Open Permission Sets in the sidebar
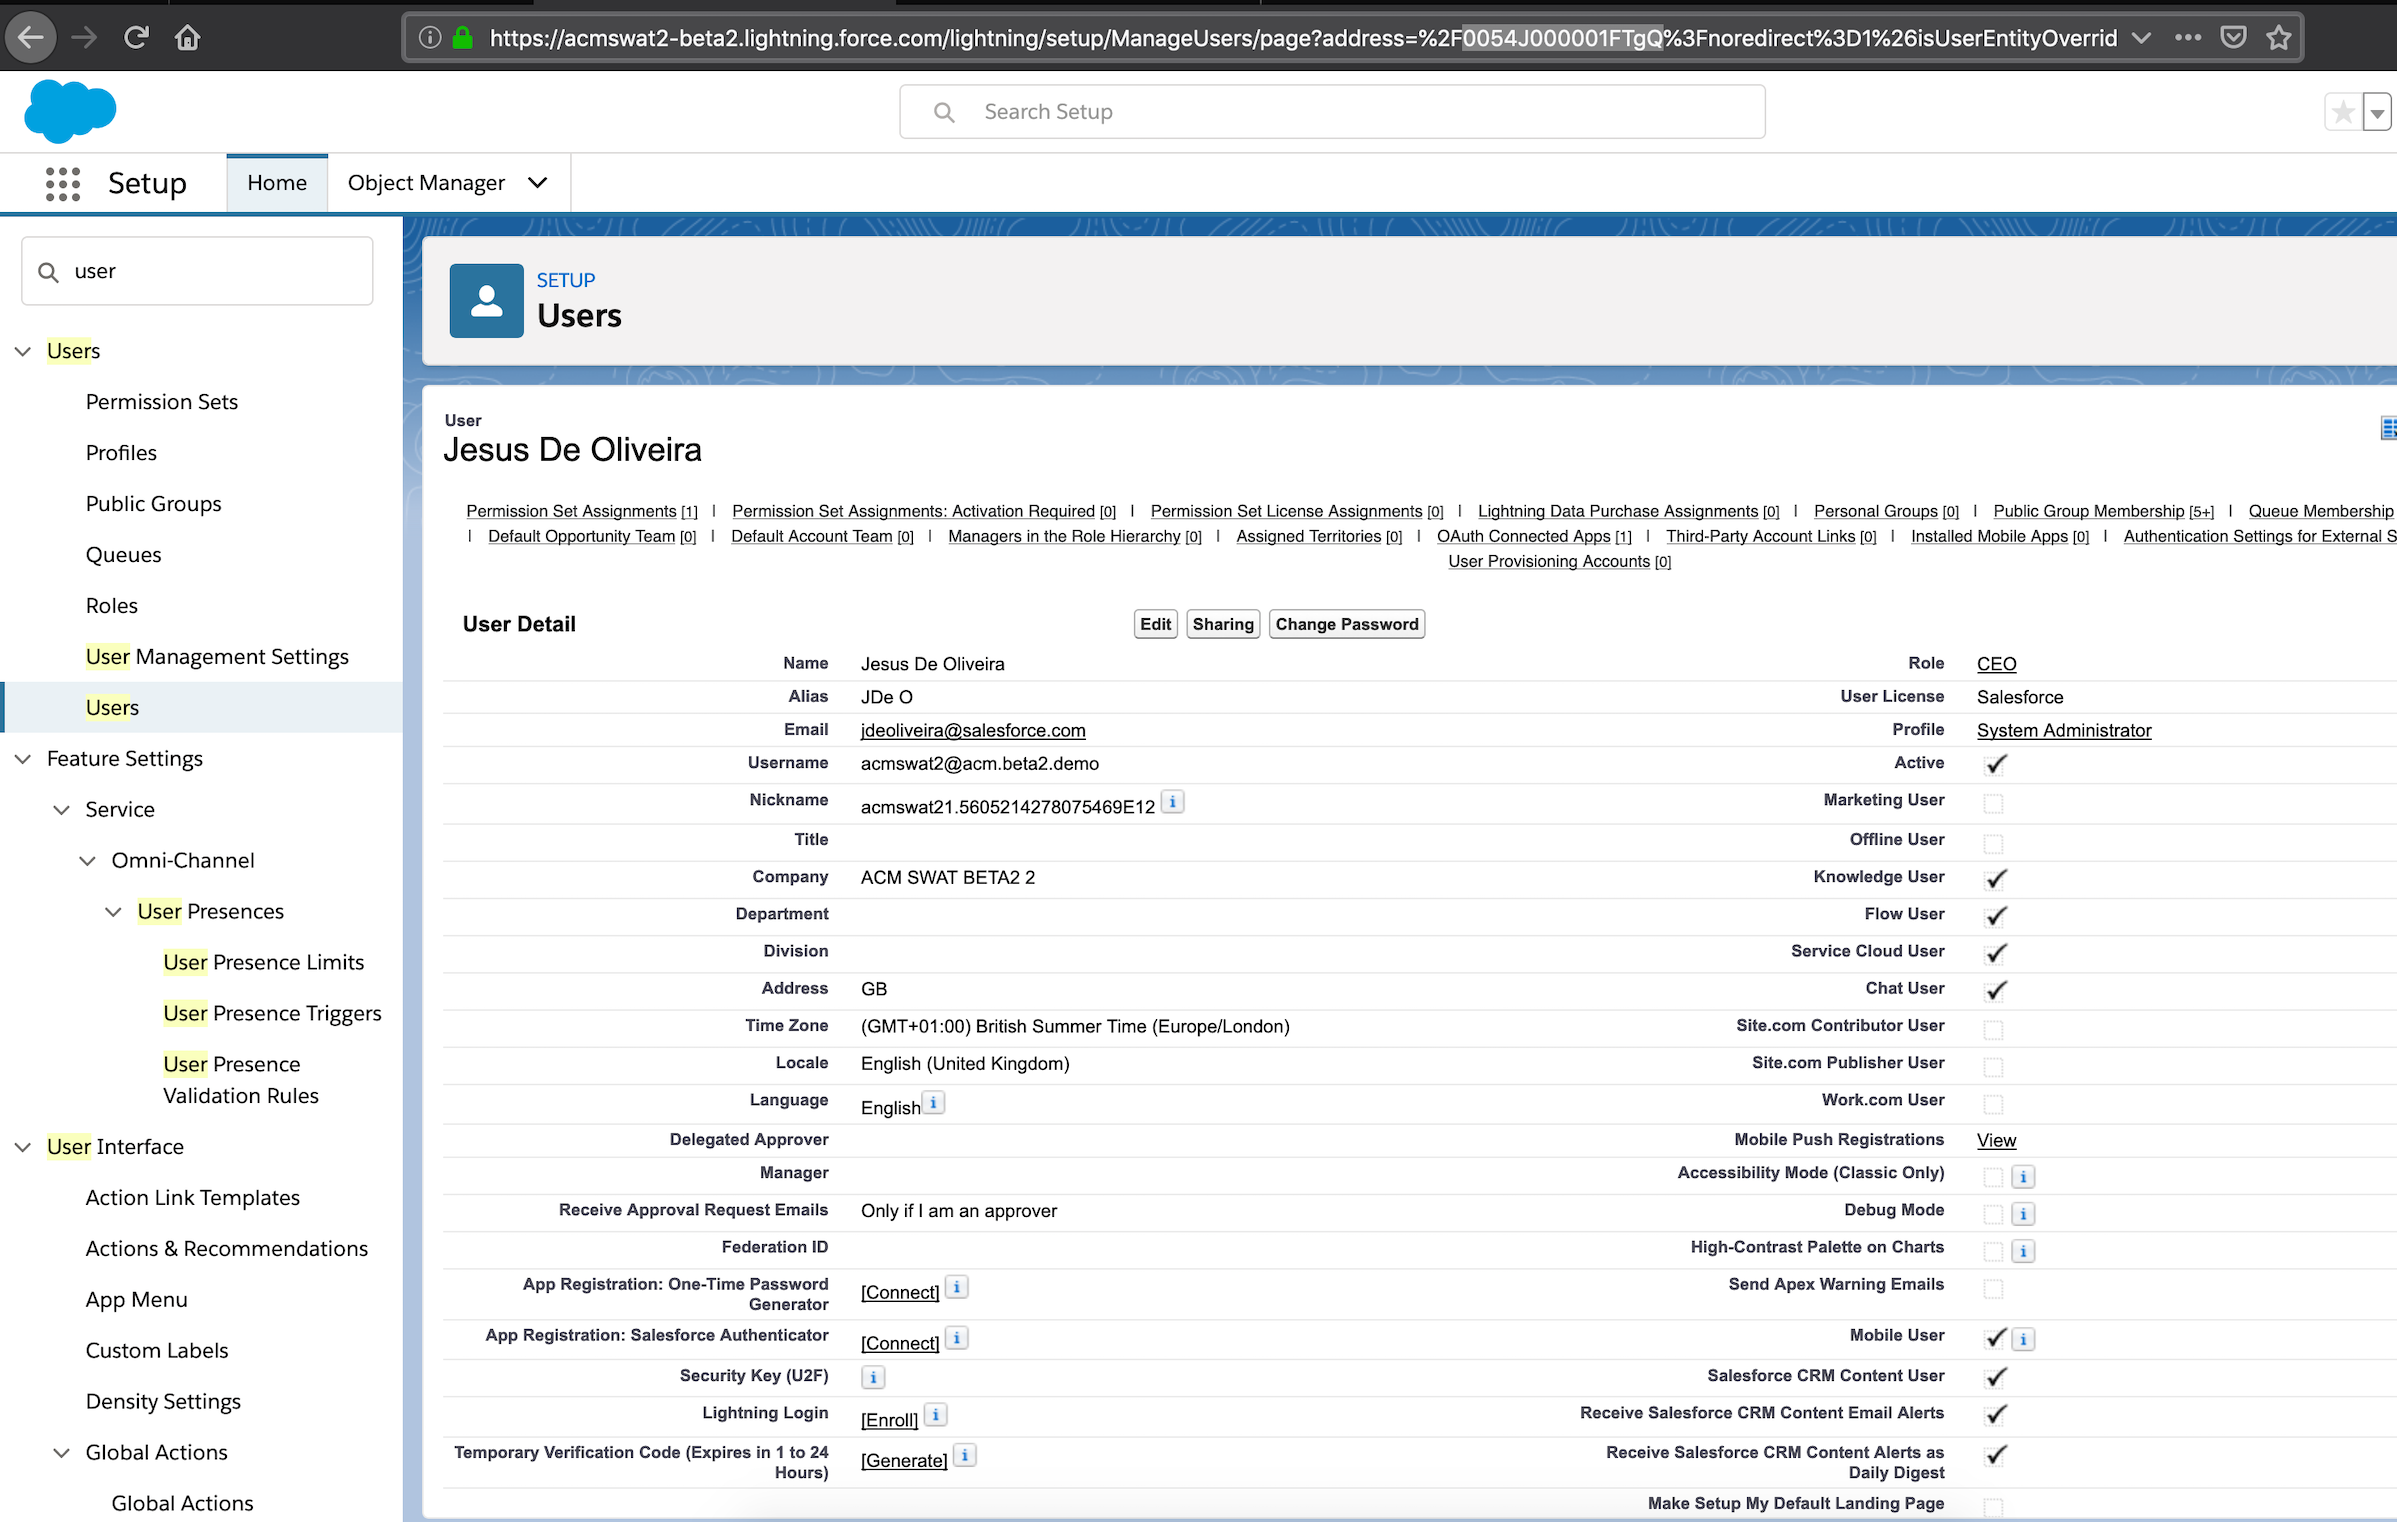Image resolution: width=2397 pixels, height=1522 pixels. tap(162, 402)
